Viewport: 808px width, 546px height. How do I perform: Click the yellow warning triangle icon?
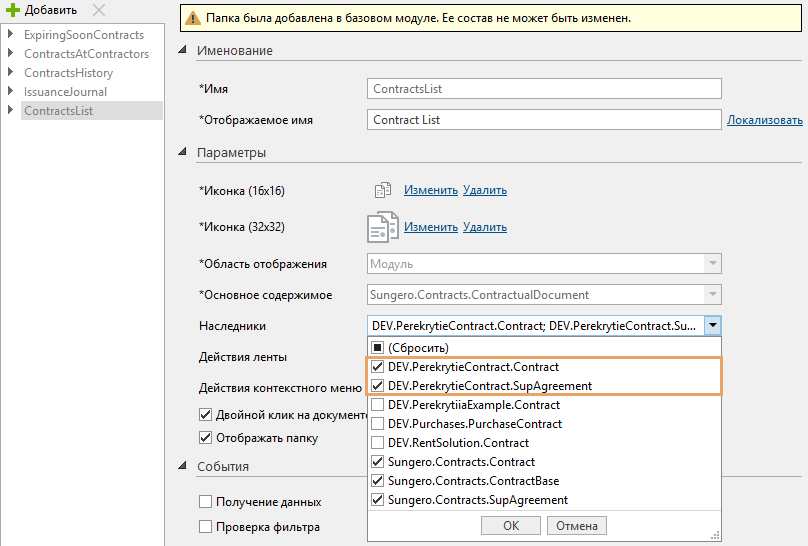tap(192, 18)
